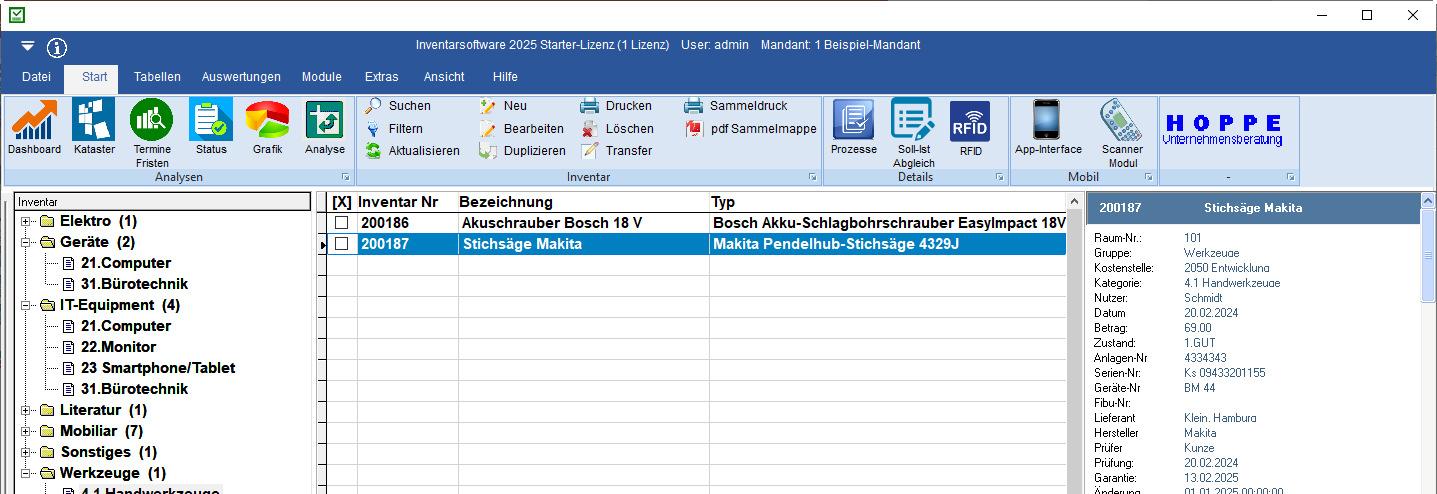Image resolution: width=1437 pixels, height=494 pixels.
Task: Select 21.Computer under Geräte
Action: pyautogui.click(x=126, y=263)
